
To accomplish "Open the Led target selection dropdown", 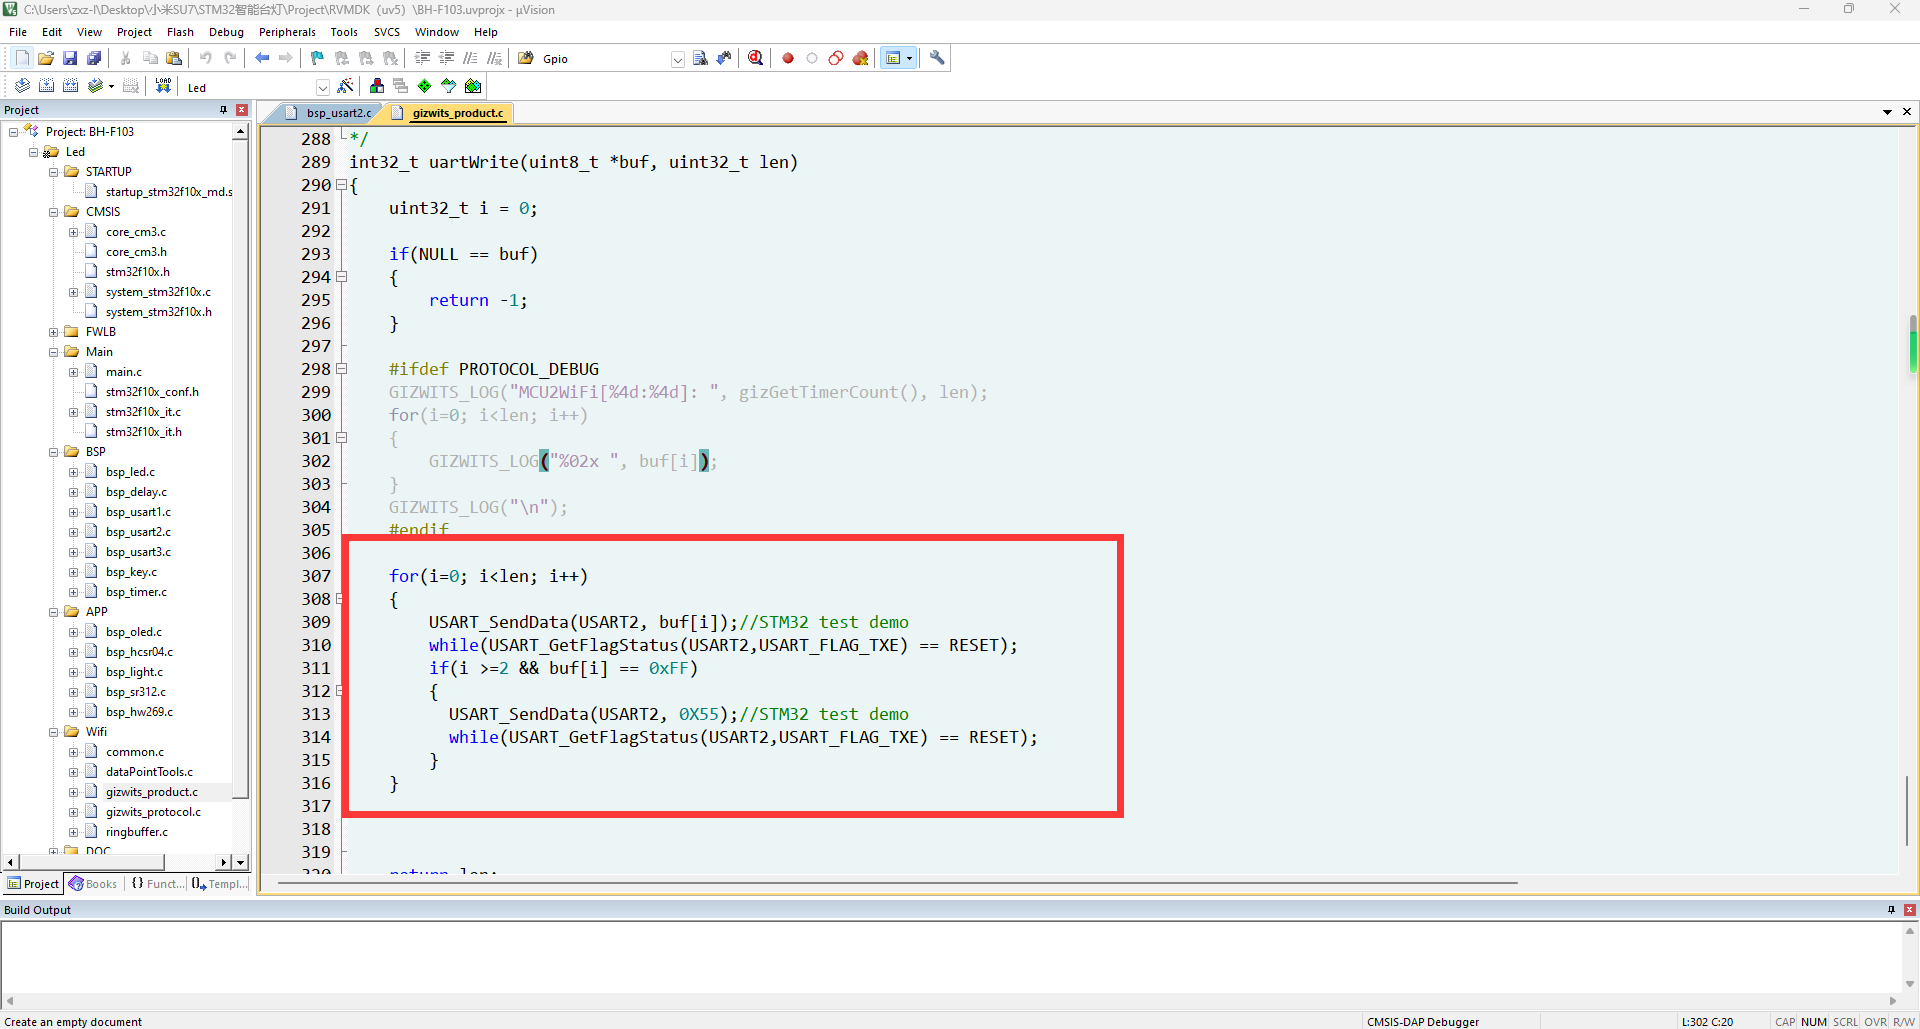I will pyautogui.click(x=322, y=87).
